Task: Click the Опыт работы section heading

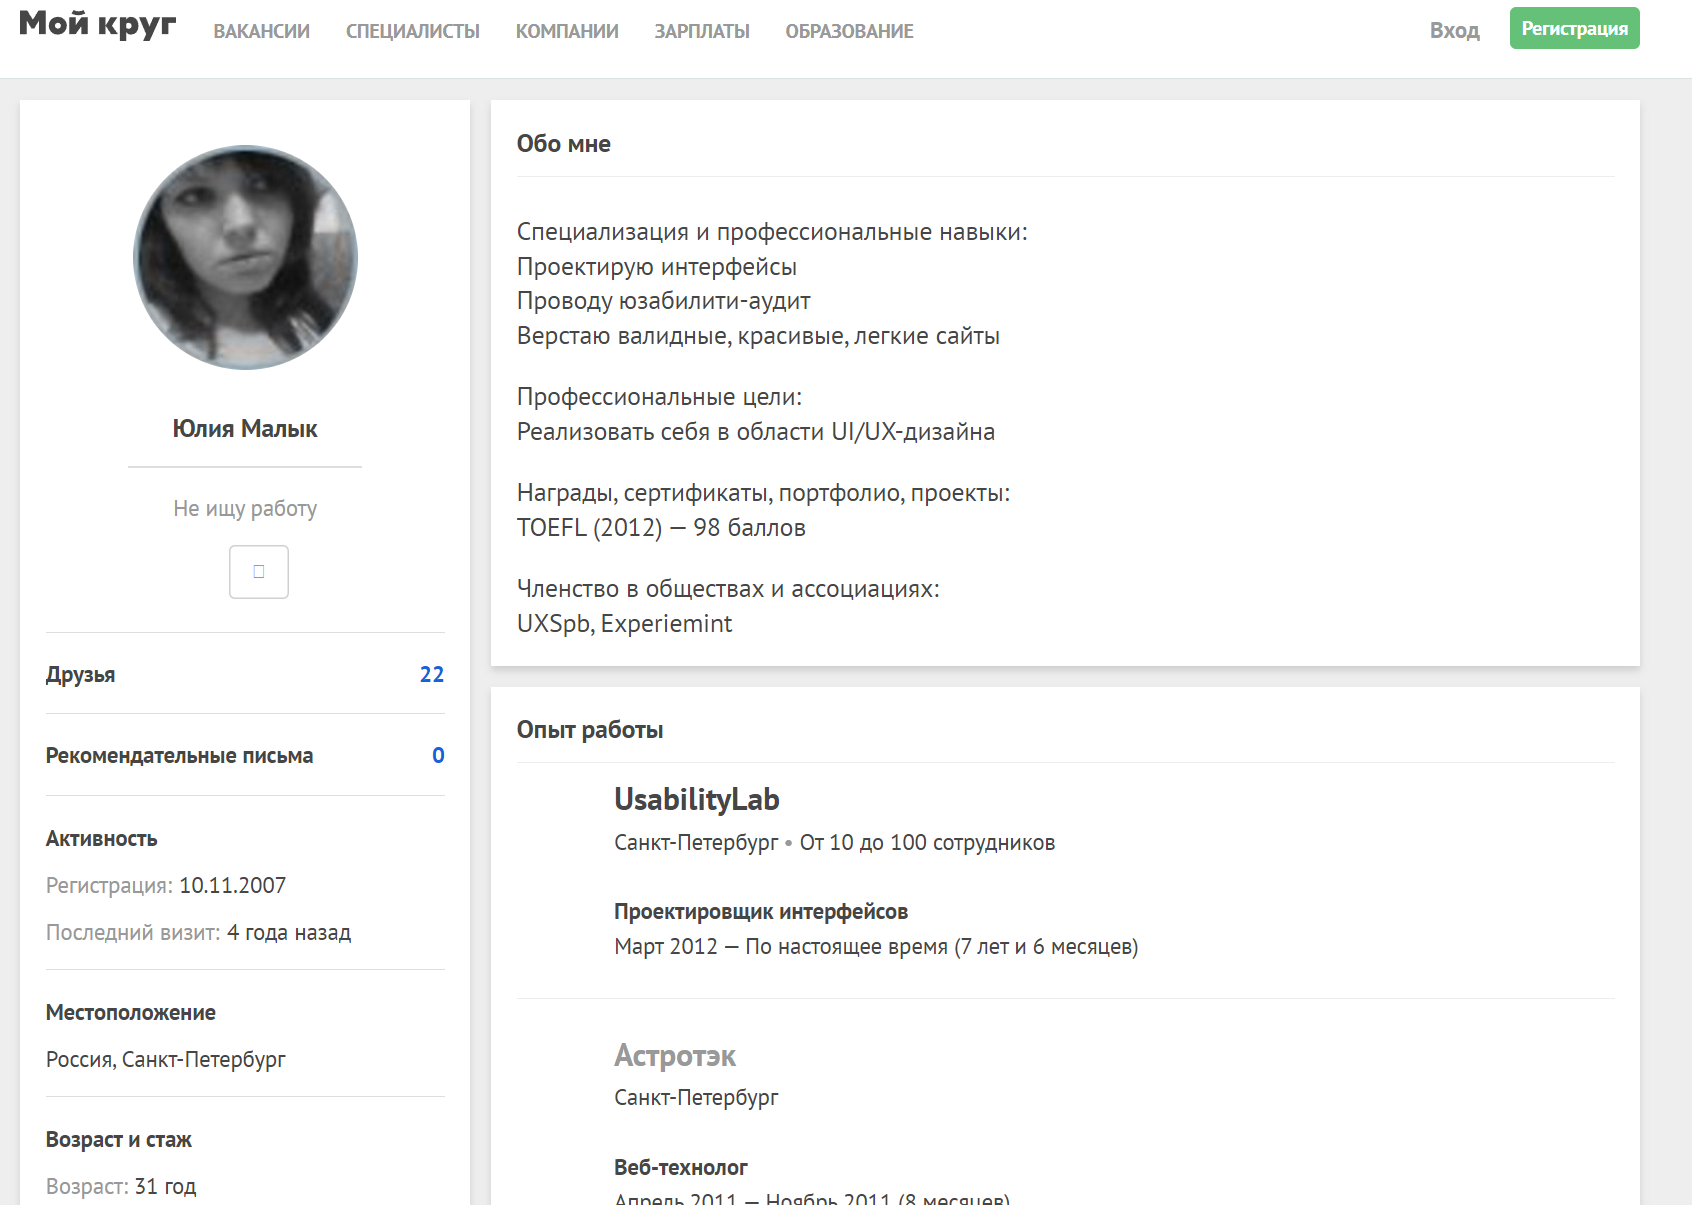Action: [590, 730]
